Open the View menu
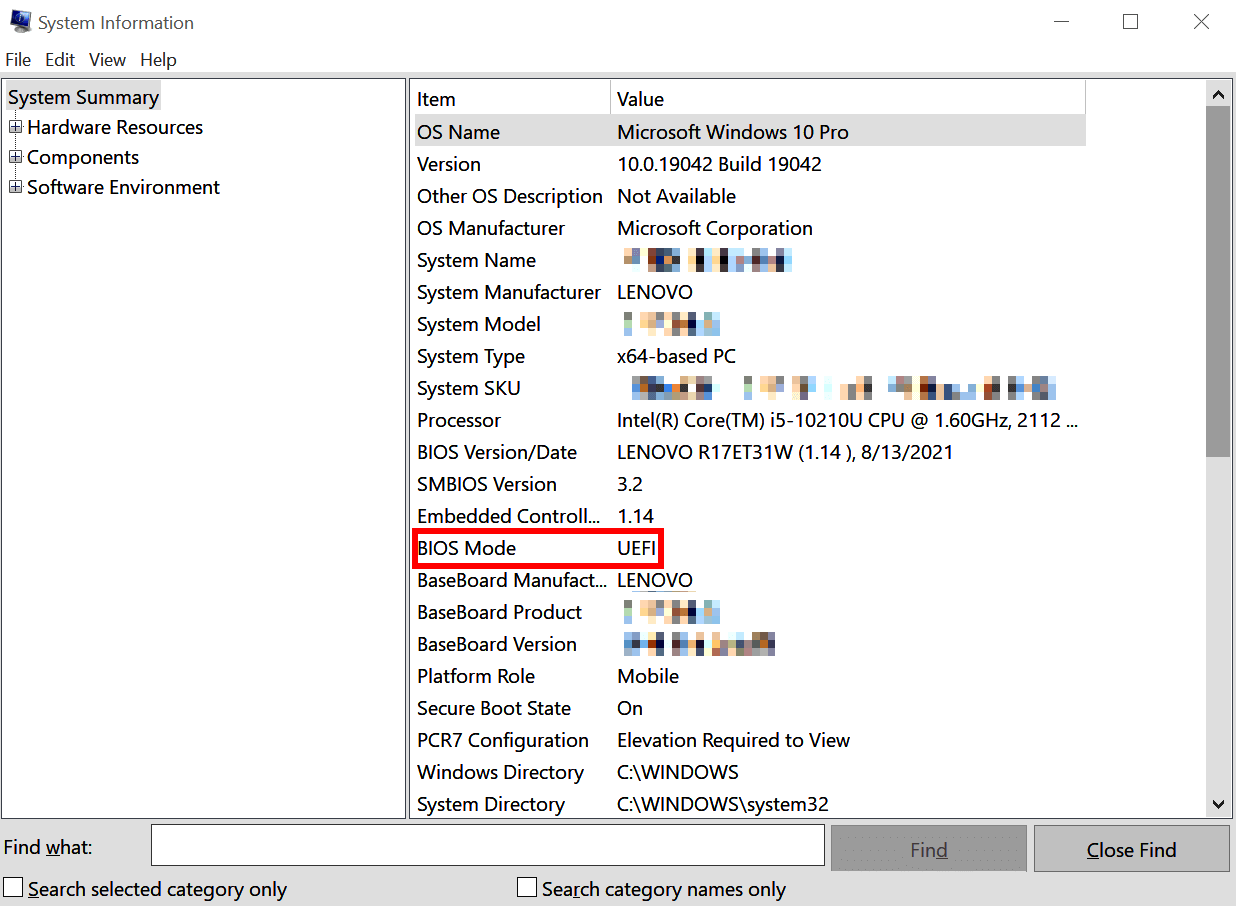 pos(107,60)
